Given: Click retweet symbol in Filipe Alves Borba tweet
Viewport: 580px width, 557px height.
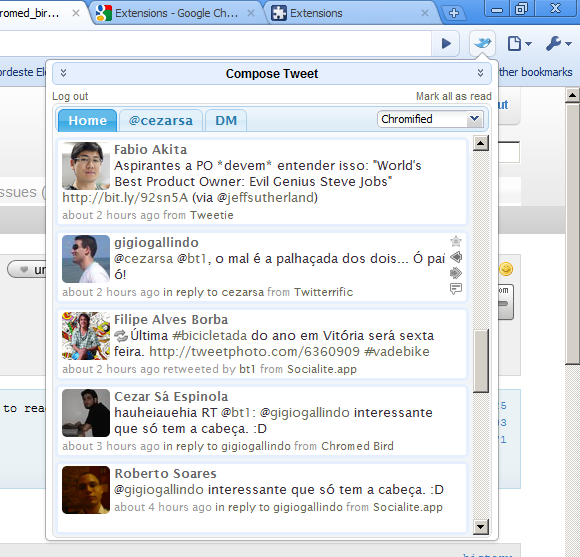Looking at the screenshot, I should [x=121, y=336].
